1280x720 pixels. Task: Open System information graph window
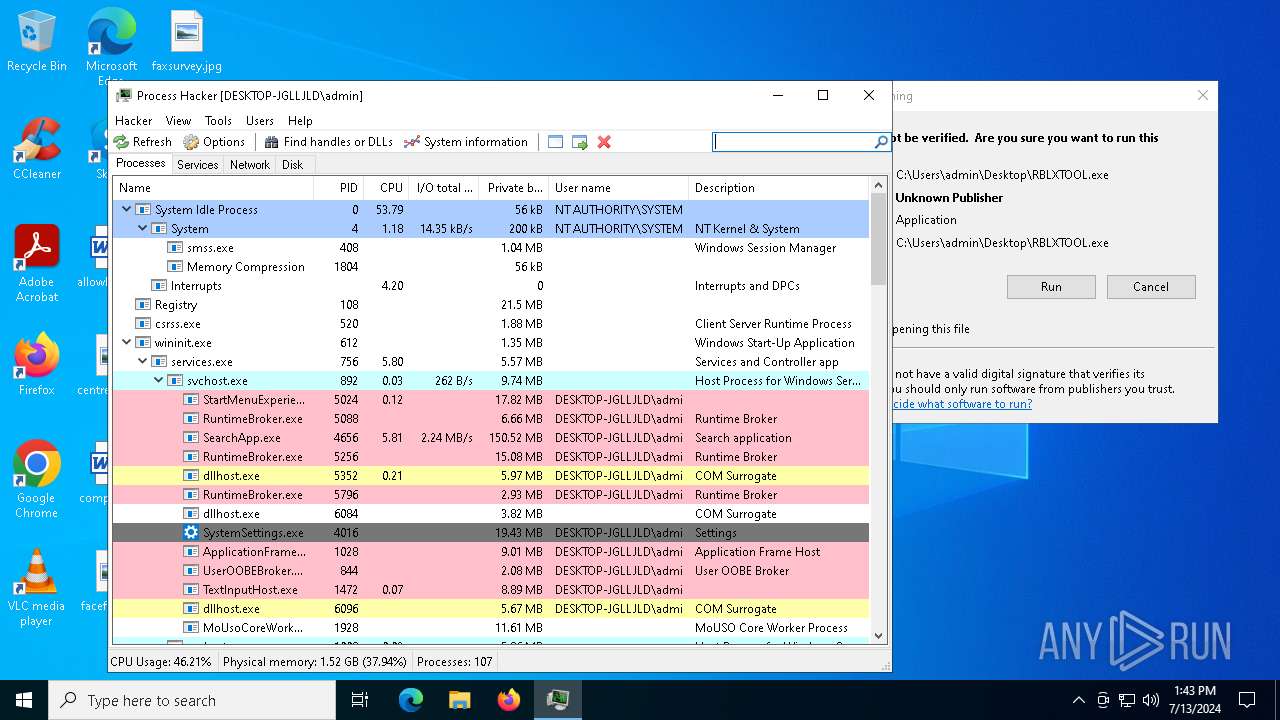pos(466,142)
